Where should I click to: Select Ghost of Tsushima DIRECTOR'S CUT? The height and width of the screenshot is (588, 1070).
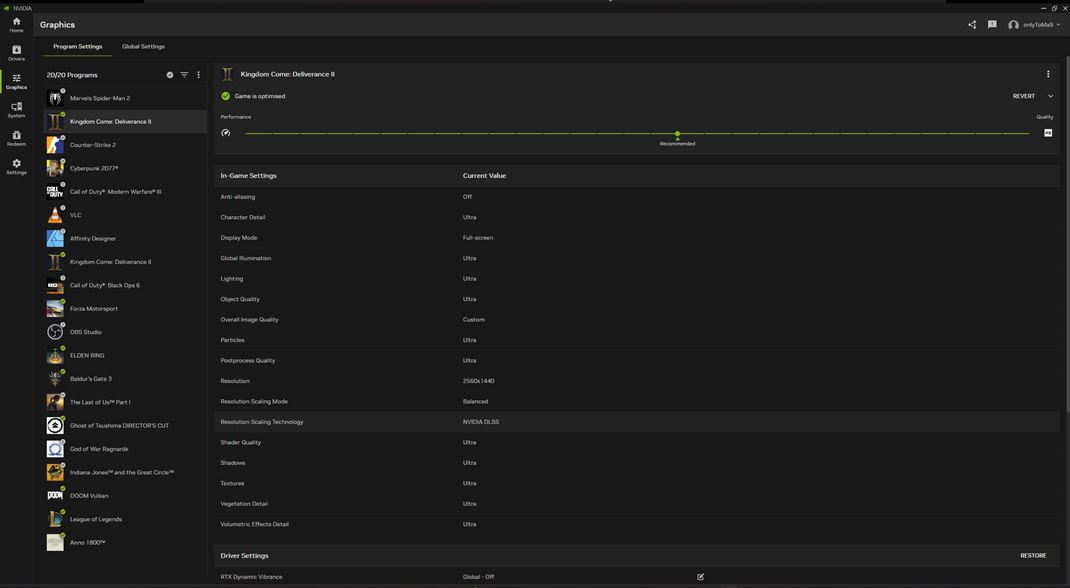tap(126, 426)
